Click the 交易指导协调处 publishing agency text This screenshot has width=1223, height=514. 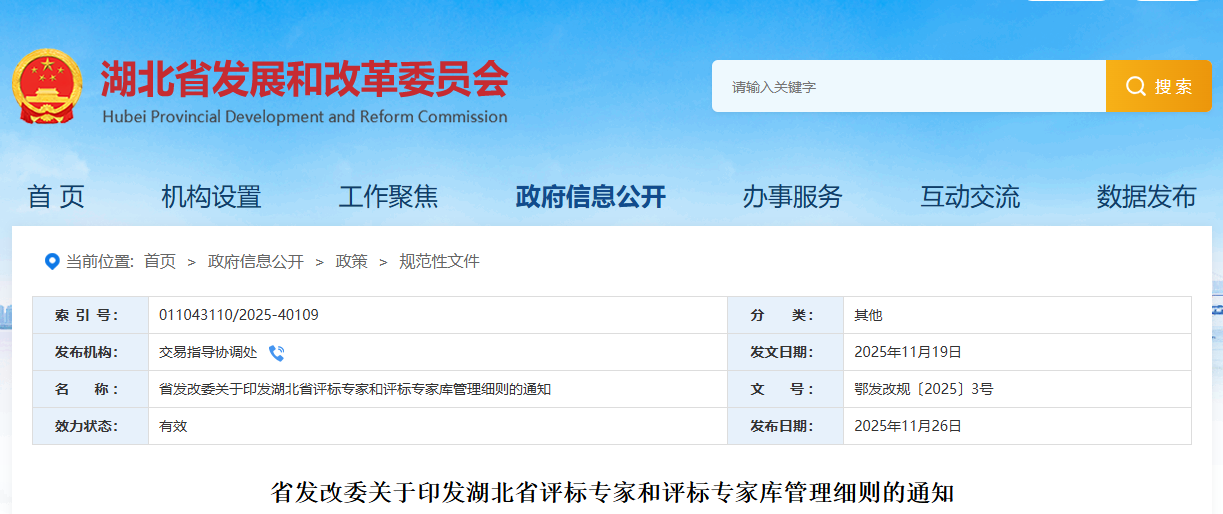click(208, 353)
